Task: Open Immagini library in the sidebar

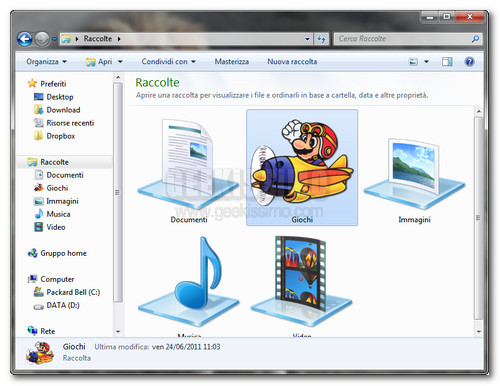Action: 62,201
